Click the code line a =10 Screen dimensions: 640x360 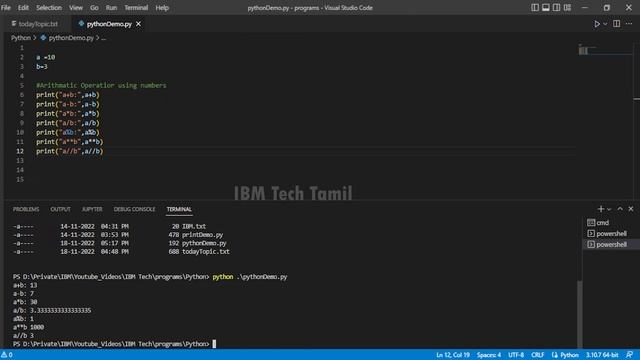[x=45, y=57]
